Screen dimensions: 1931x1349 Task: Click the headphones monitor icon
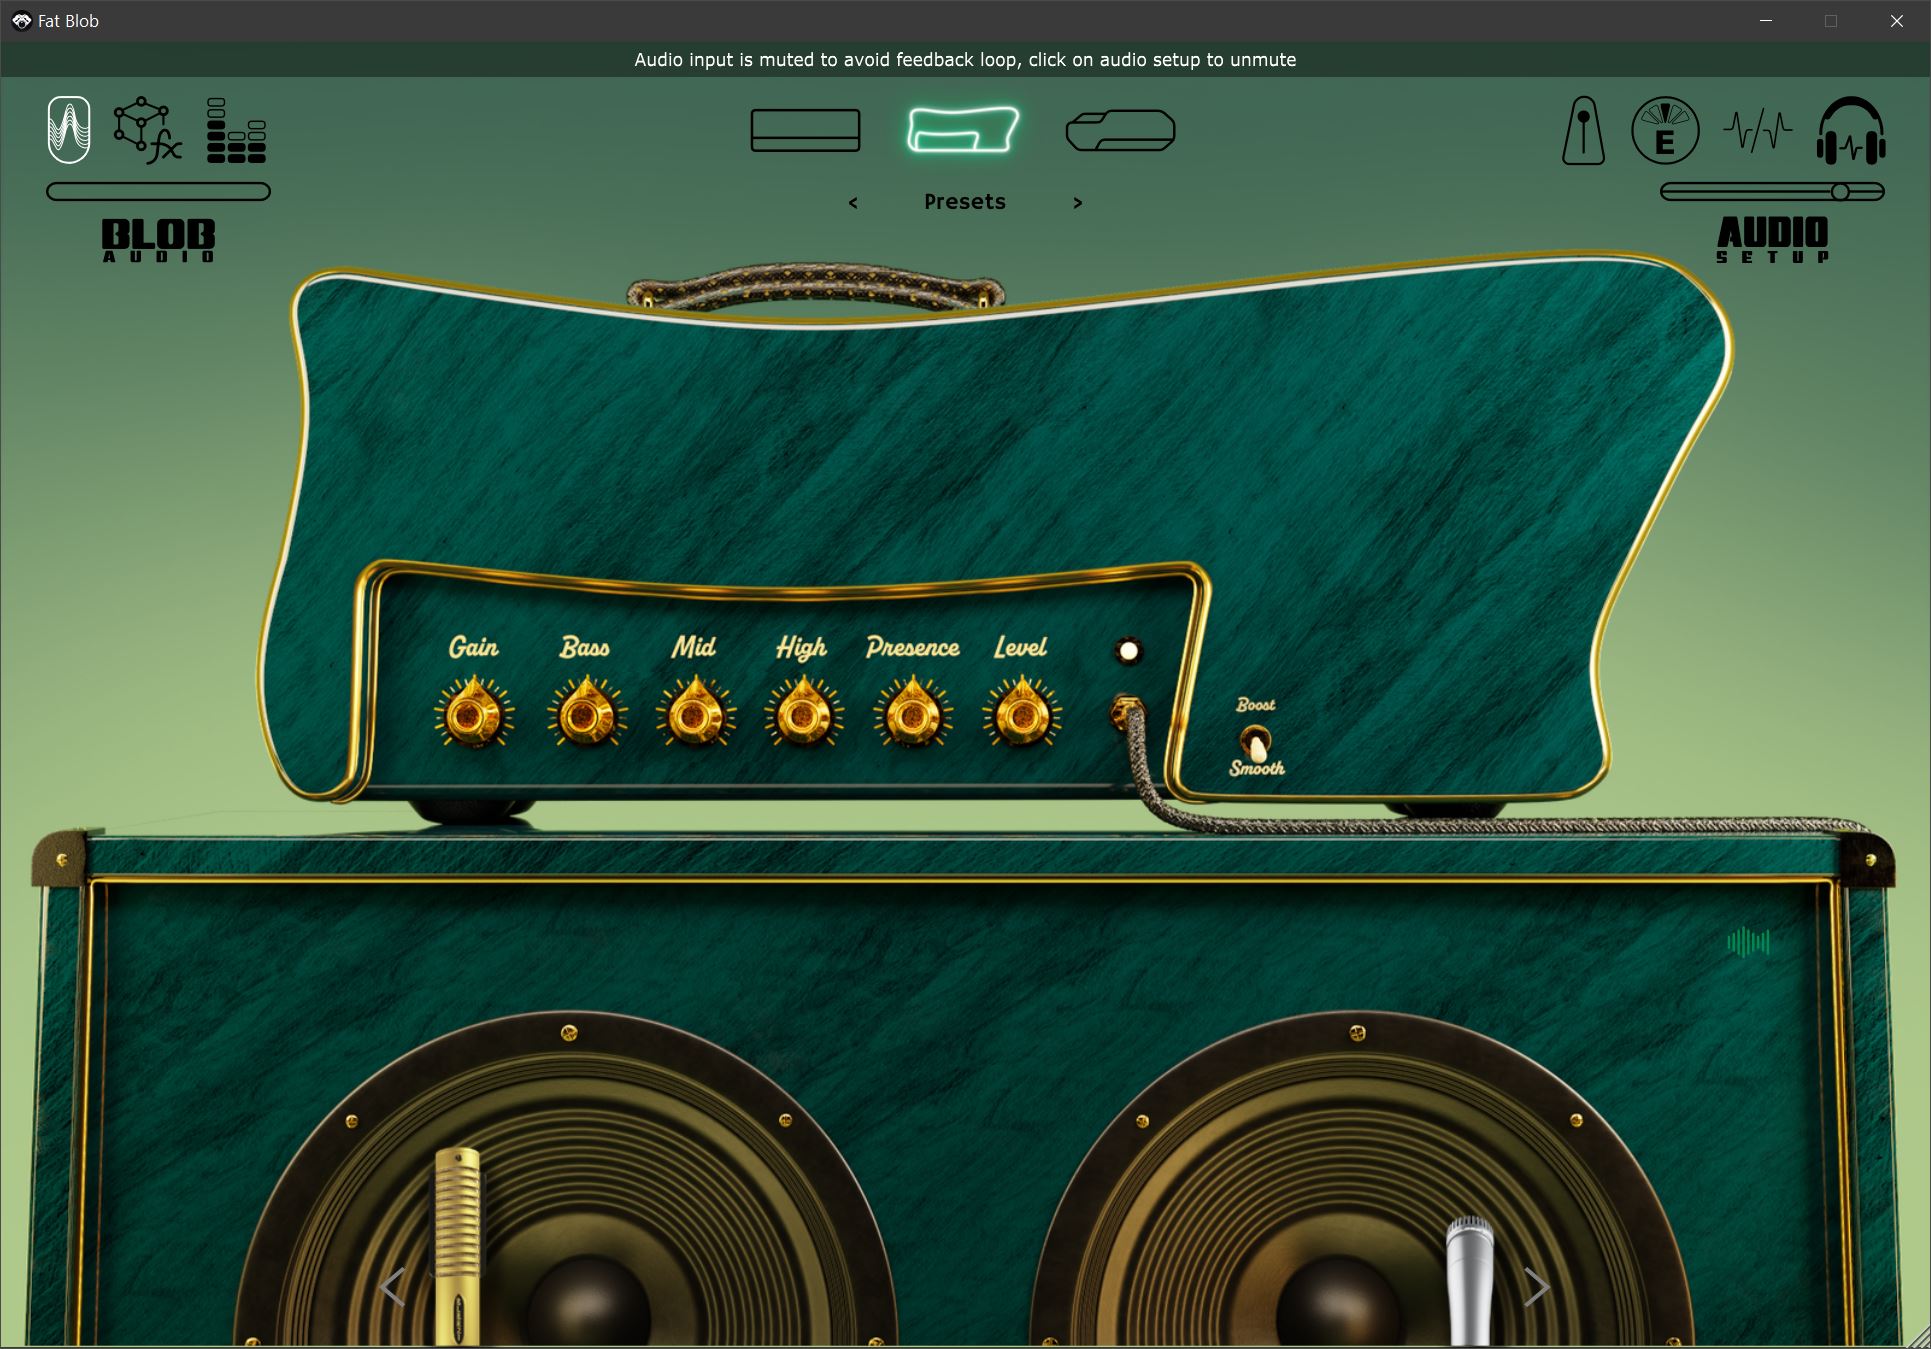point(1851,131)
